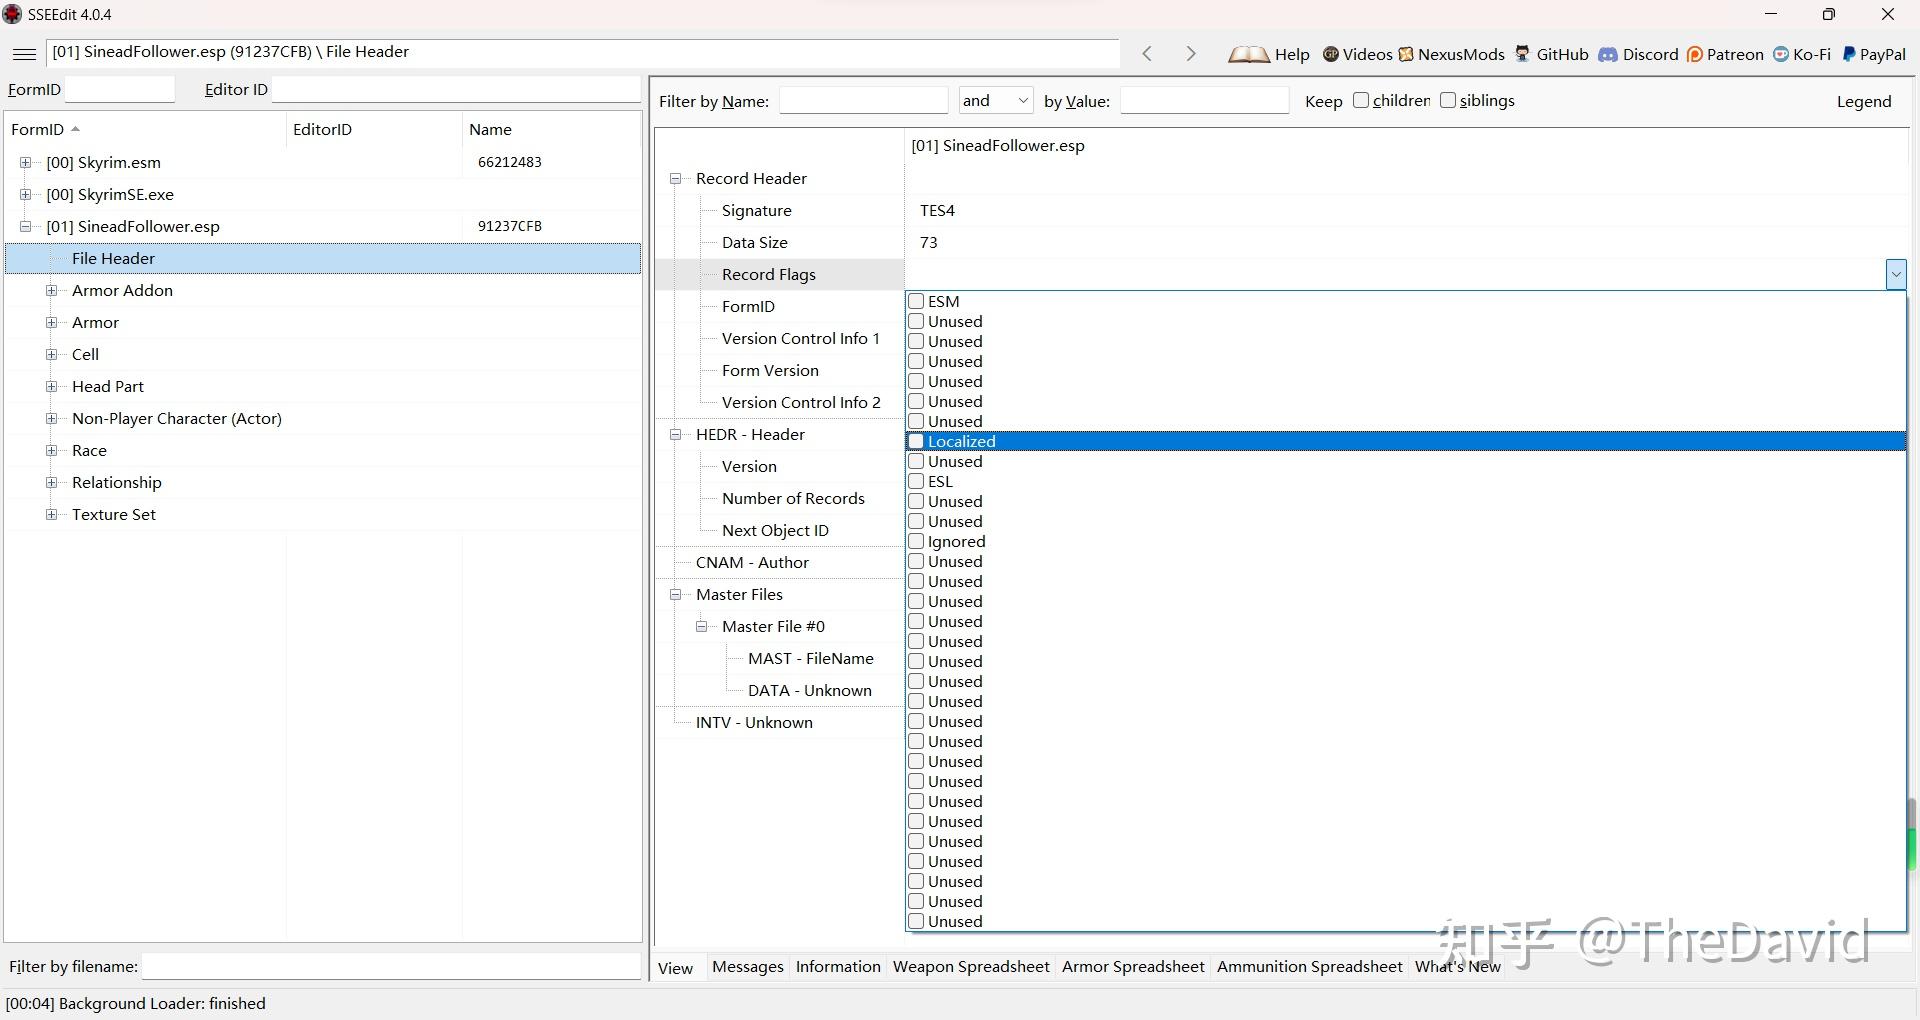
Task: Click the Legend button
Action: click(1863, 101)
